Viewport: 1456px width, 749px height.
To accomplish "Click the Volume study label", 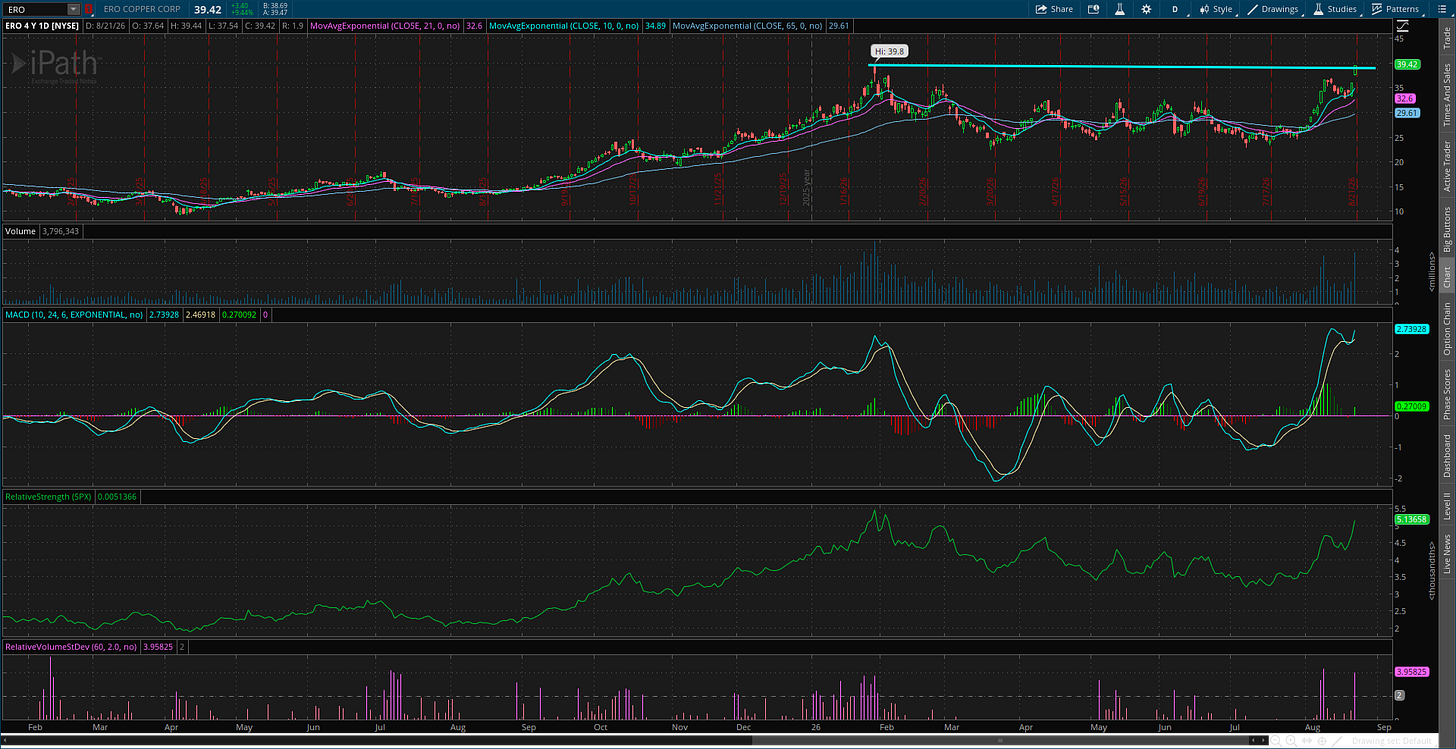I will coord(20,231).
